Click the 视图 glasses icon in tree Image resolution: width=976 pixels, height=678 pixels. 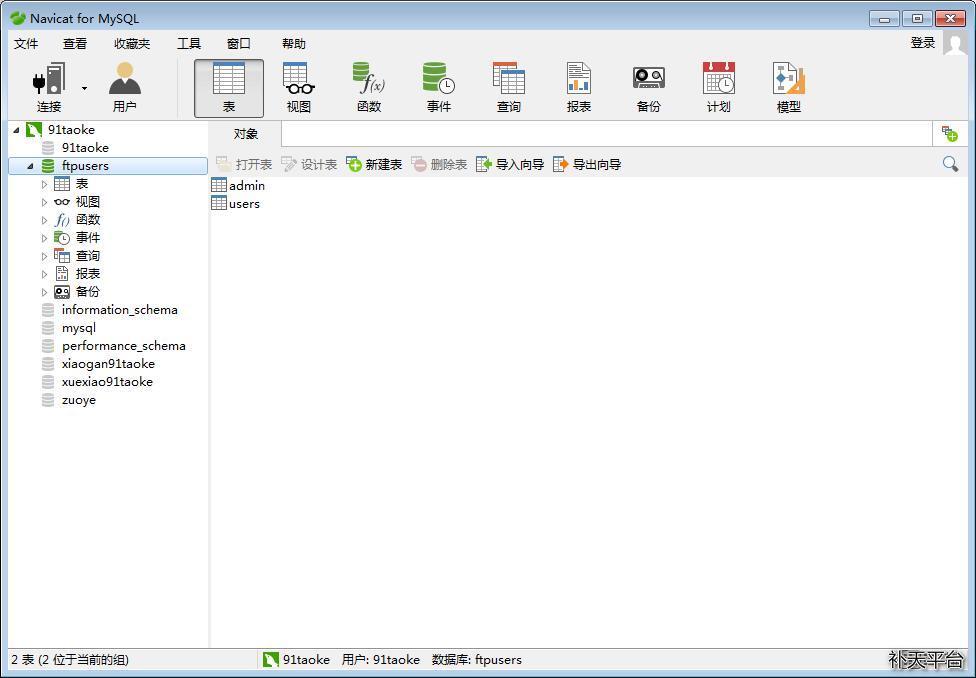tap(62, 202)
